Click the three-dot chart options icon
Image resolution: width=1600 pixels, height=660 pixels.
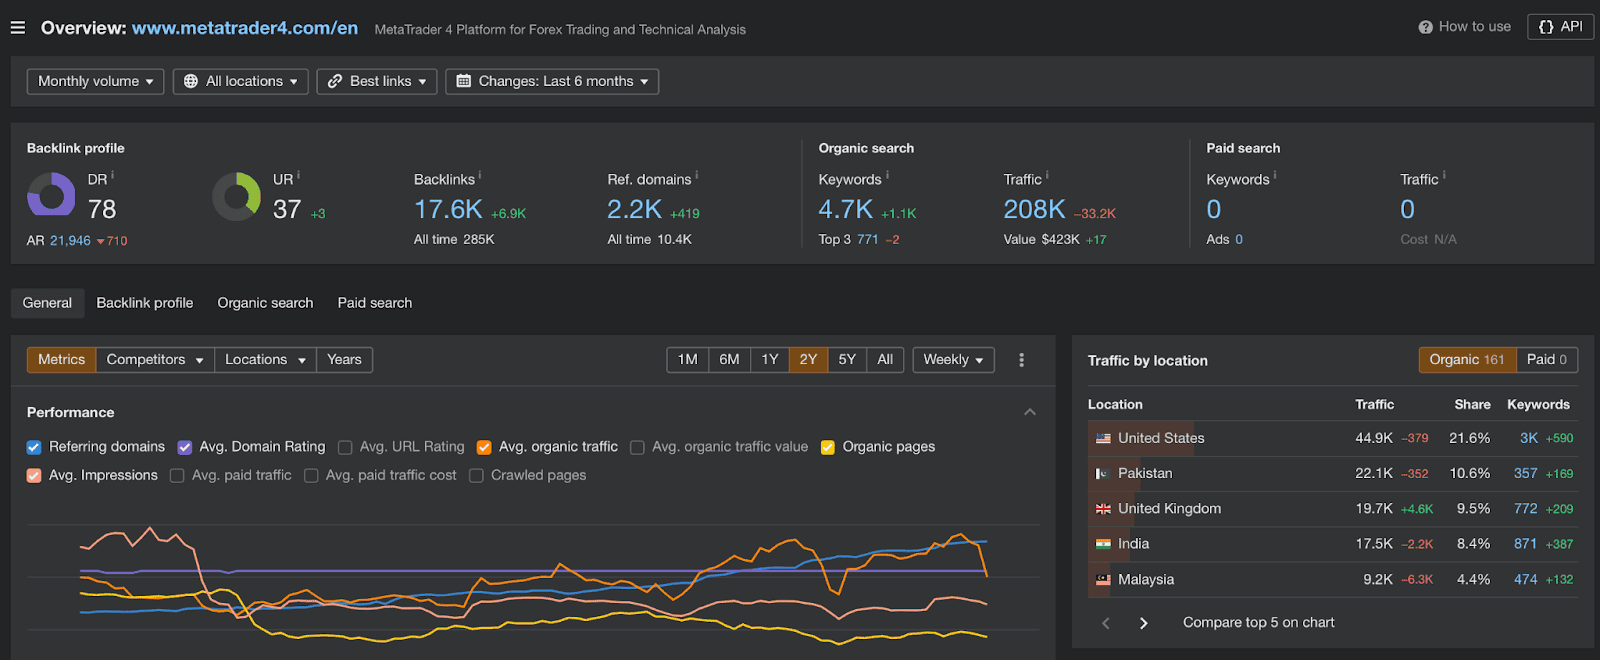click(1021, 360)
